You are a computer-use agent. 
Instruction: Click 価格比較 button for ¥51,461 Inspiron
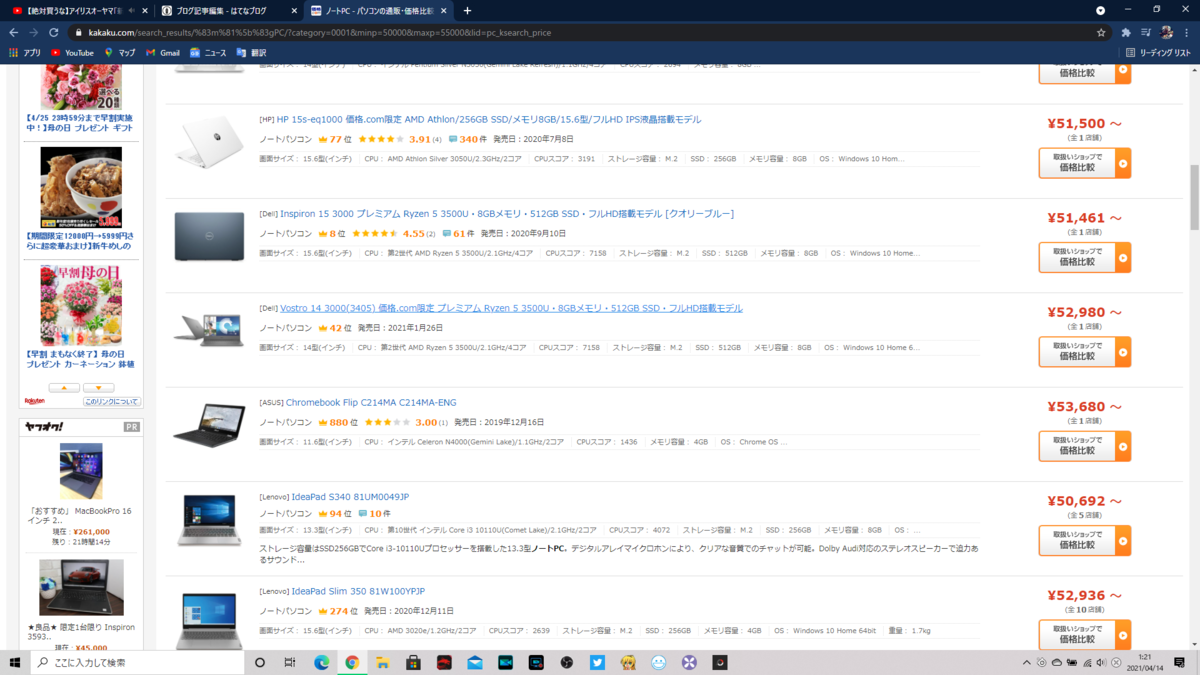point(1084,257)
